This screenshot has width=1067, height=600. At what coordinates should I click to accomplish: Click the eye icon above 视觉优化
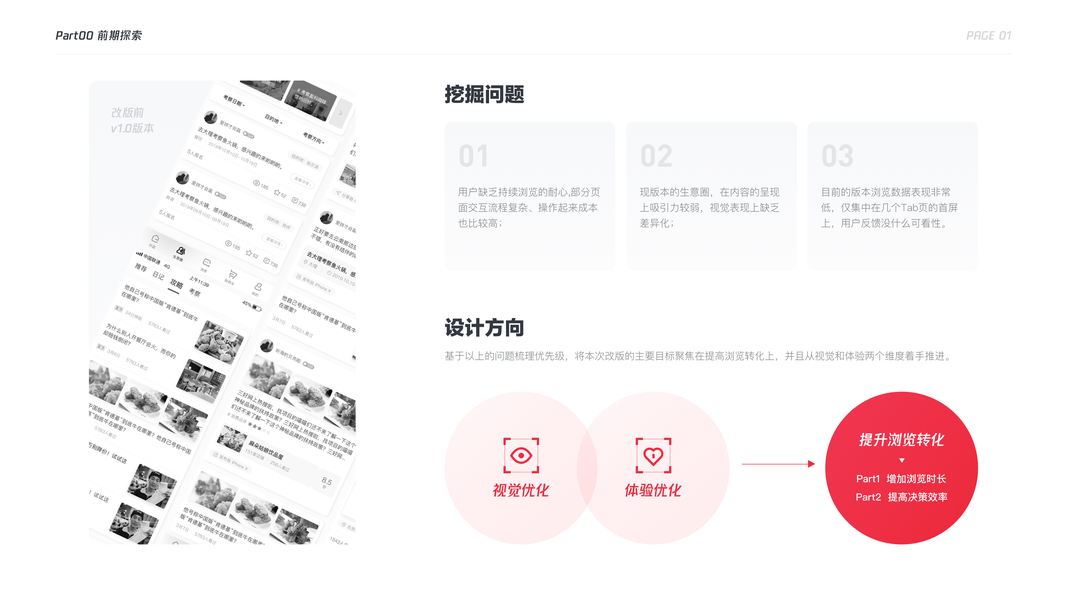coord(521,455)
